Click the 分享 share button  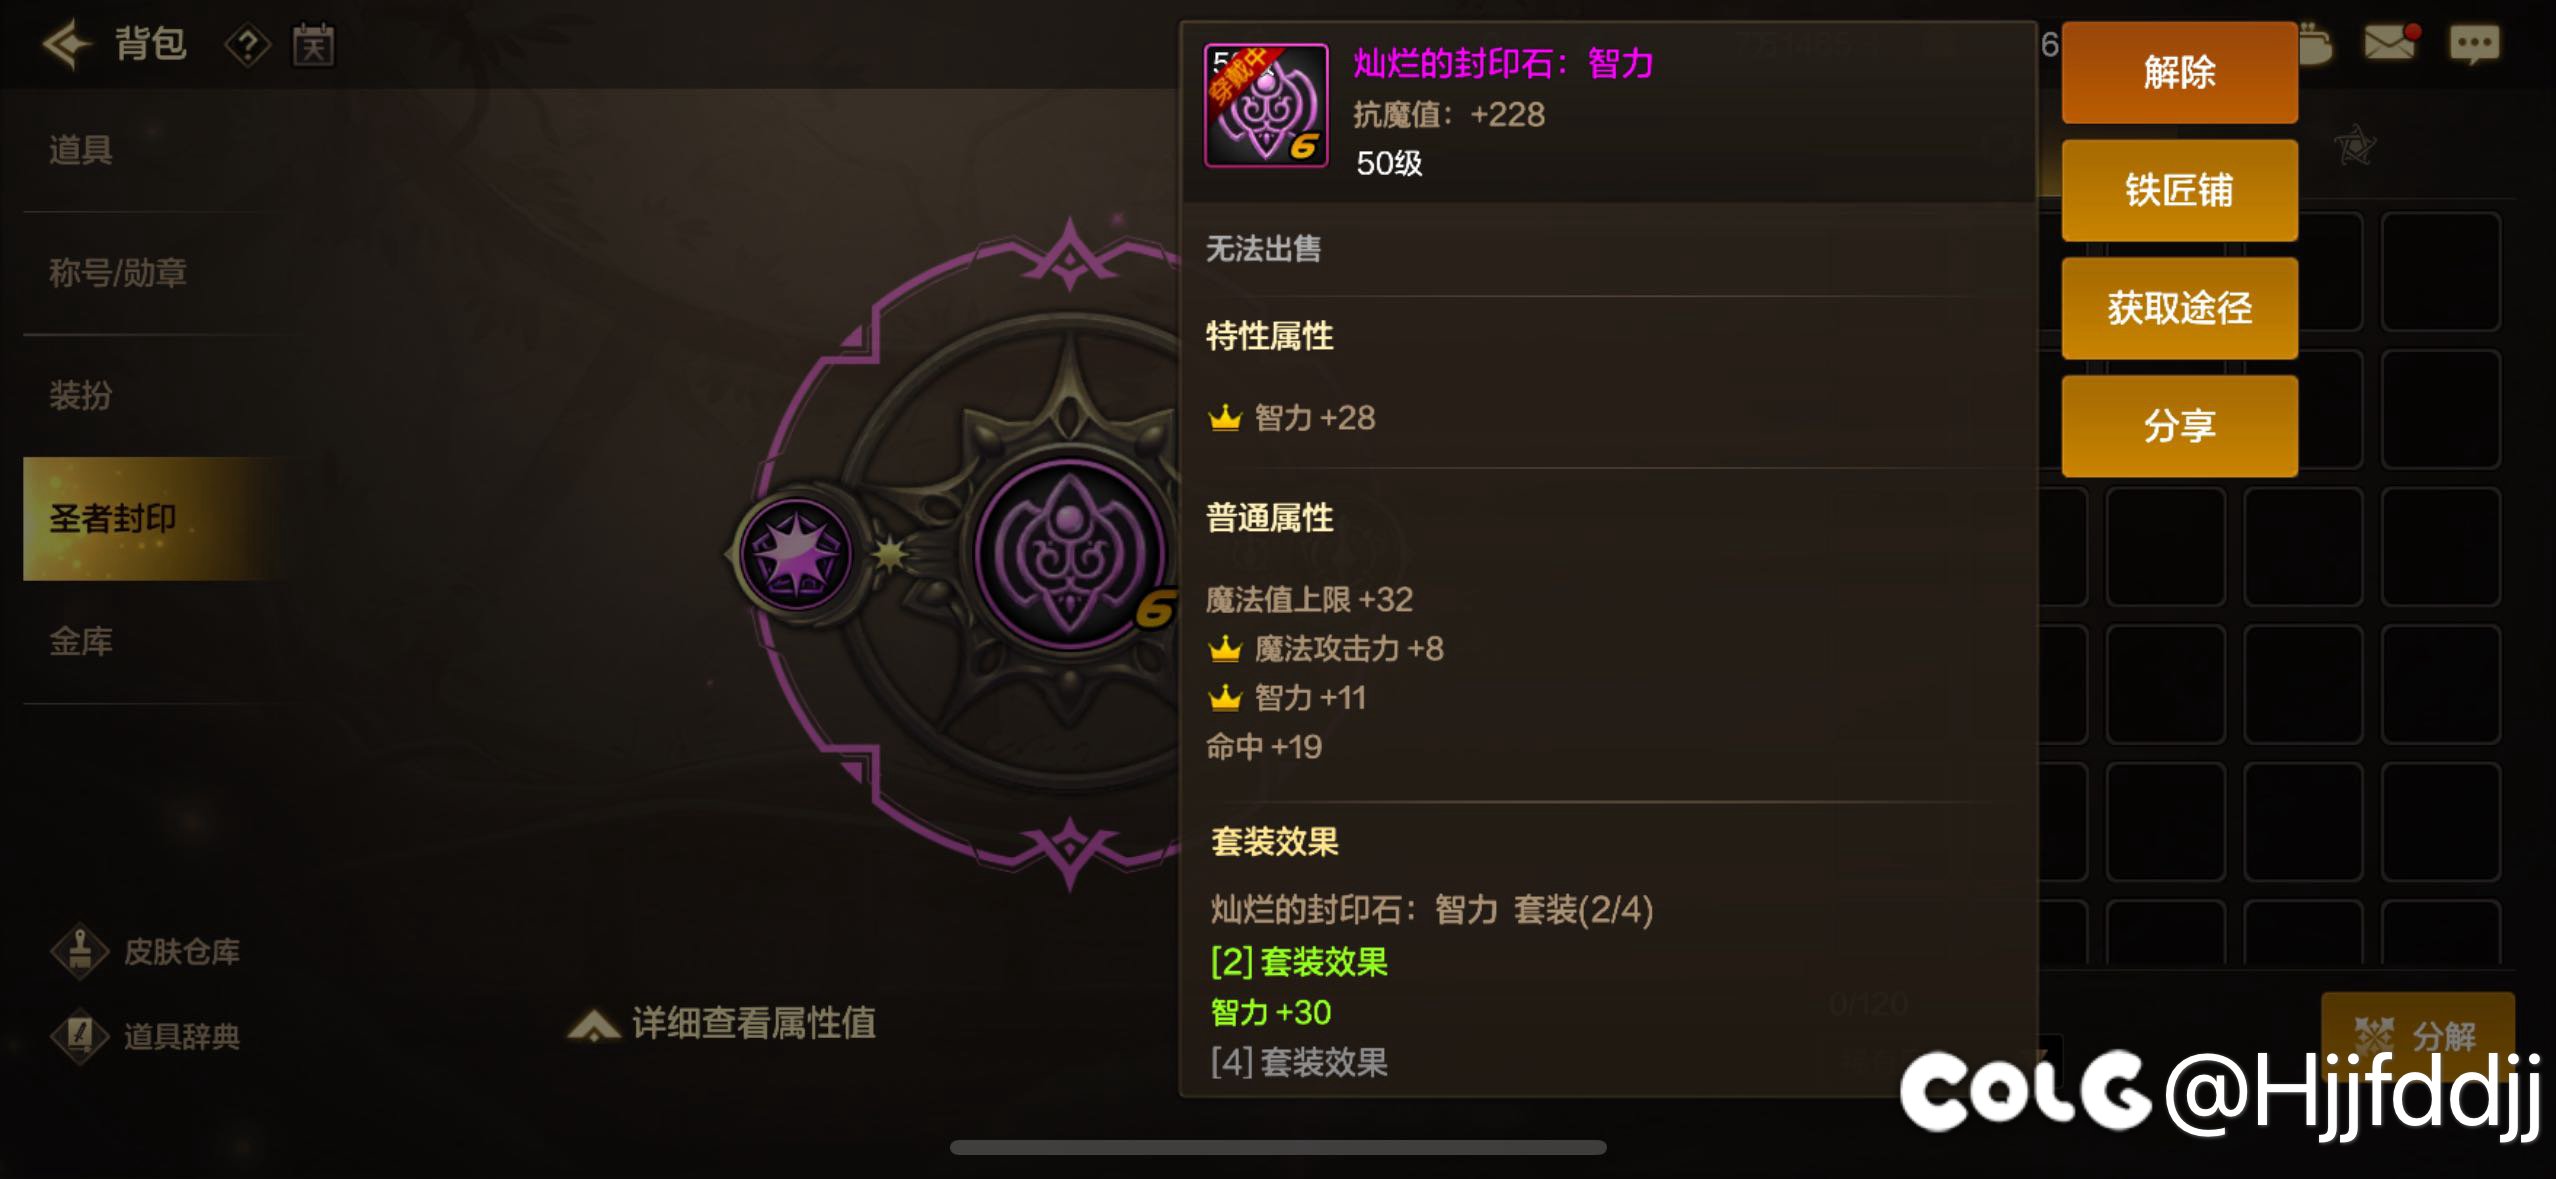pyautogui.click(x=2179, y=426)
